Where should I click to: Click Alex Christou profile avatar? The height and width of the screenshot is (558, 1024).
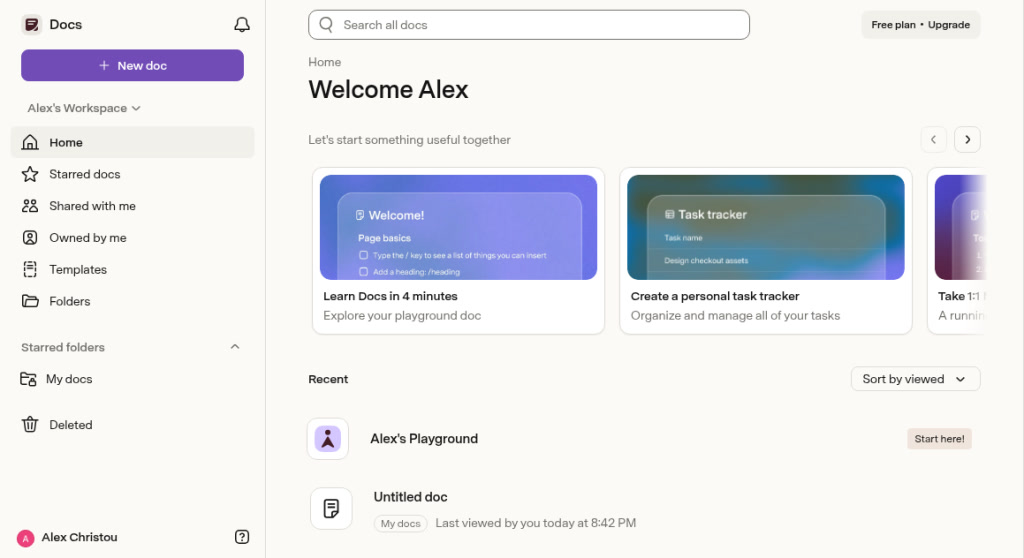[25, 538]
